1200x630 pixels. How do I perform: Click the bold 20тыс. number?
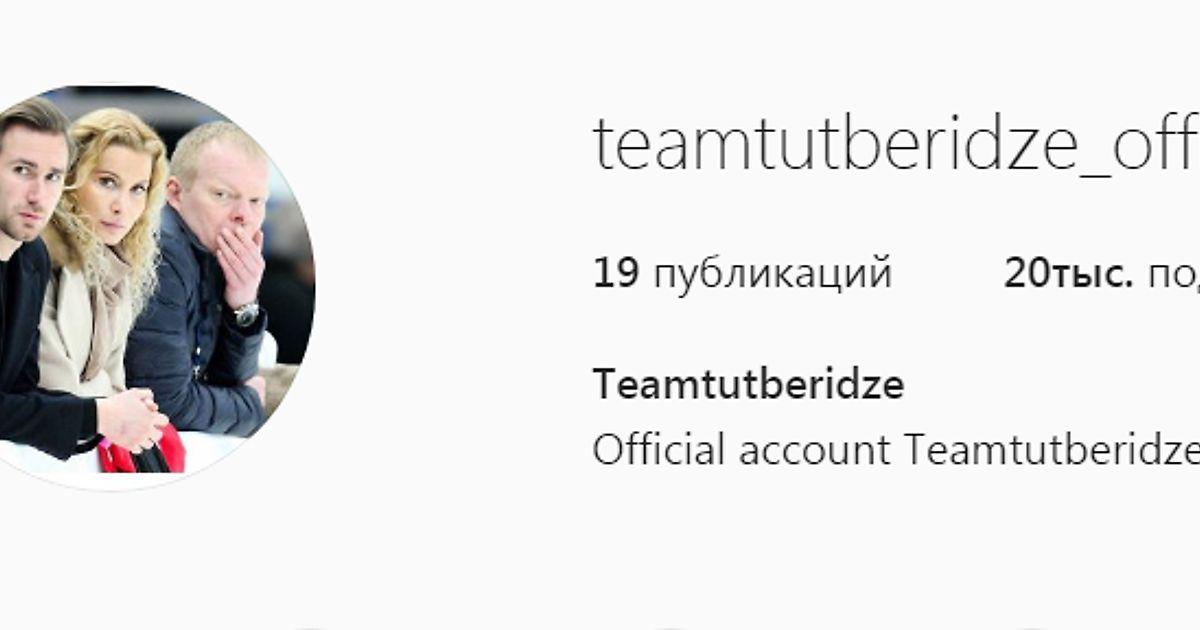click(x=1068, y=273)
